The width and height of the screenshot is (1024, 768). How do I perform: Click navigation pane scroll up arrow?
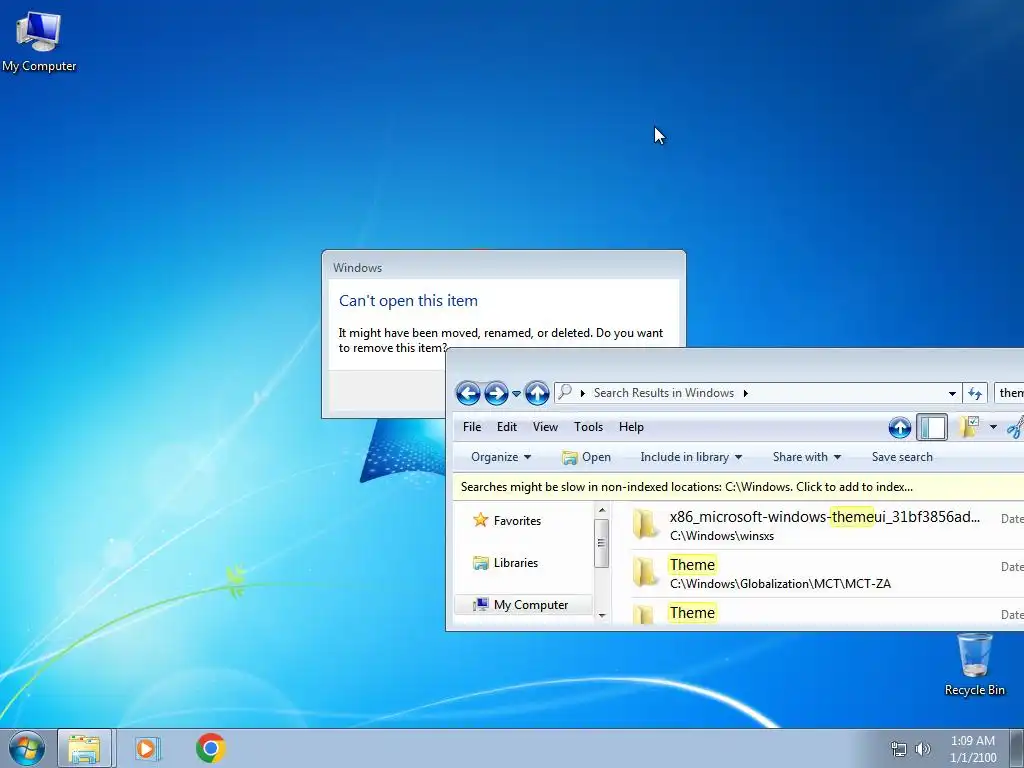602,510
